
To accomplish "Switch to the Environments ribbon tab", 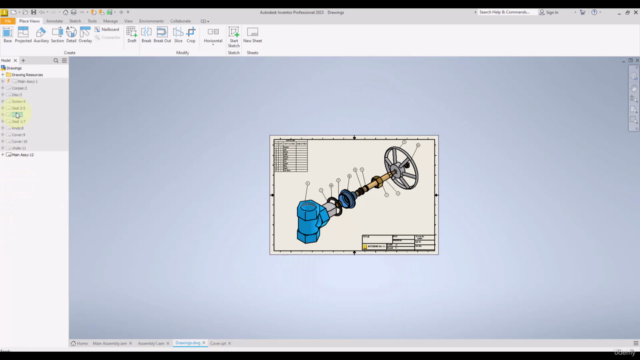I will coord(151,21).
